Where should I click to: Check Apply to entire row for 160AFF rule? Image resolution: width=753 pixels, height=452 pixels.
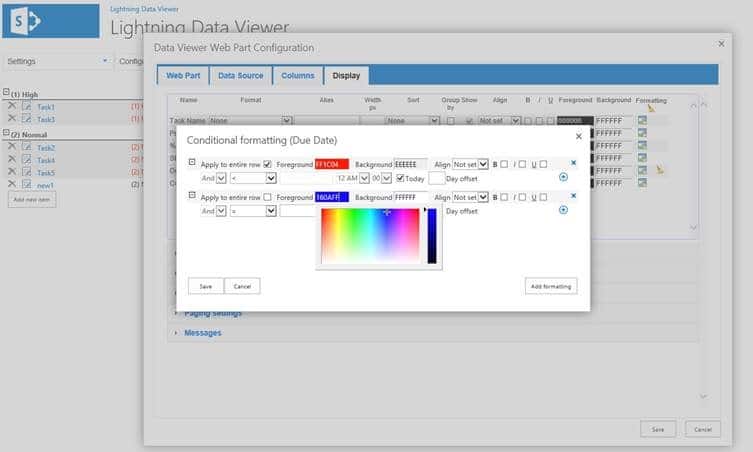(267, 197)
